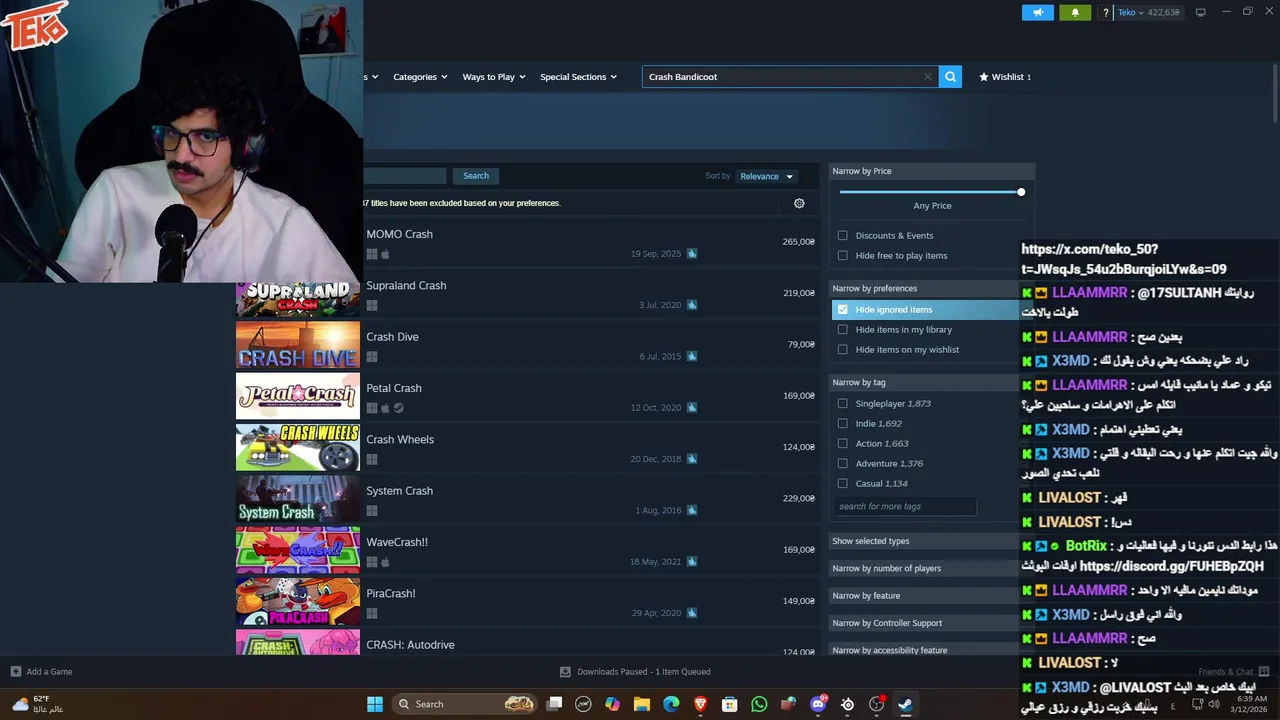Open the Categories store menu
This screenshot has height=720, width=1280.
pos(420,77)
